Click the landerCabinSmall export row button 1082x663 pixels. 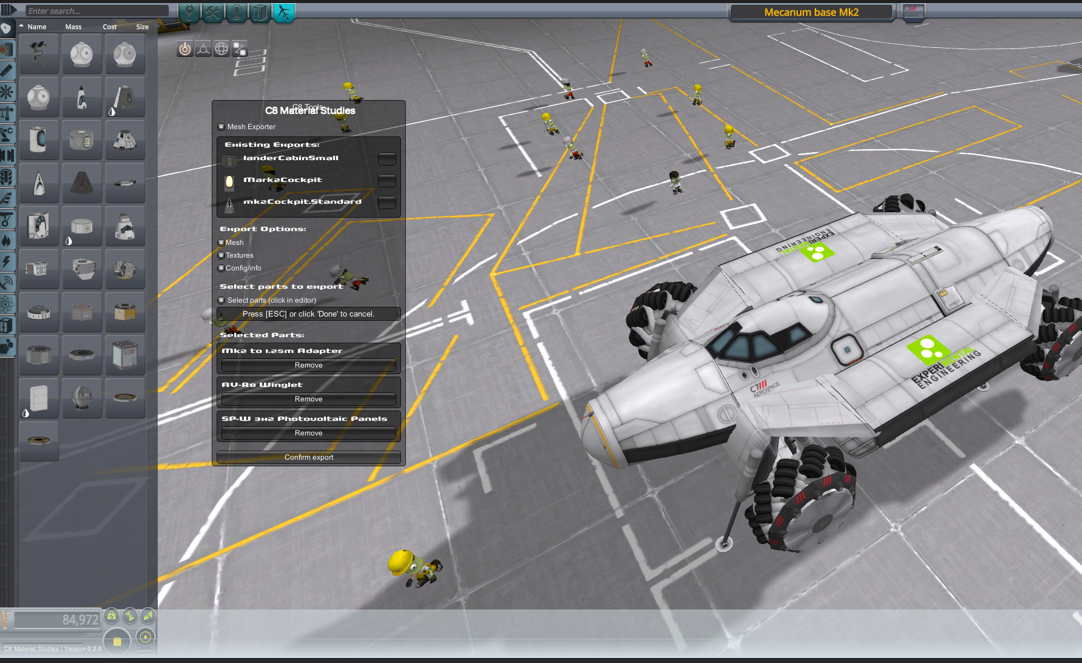point(387,159)
